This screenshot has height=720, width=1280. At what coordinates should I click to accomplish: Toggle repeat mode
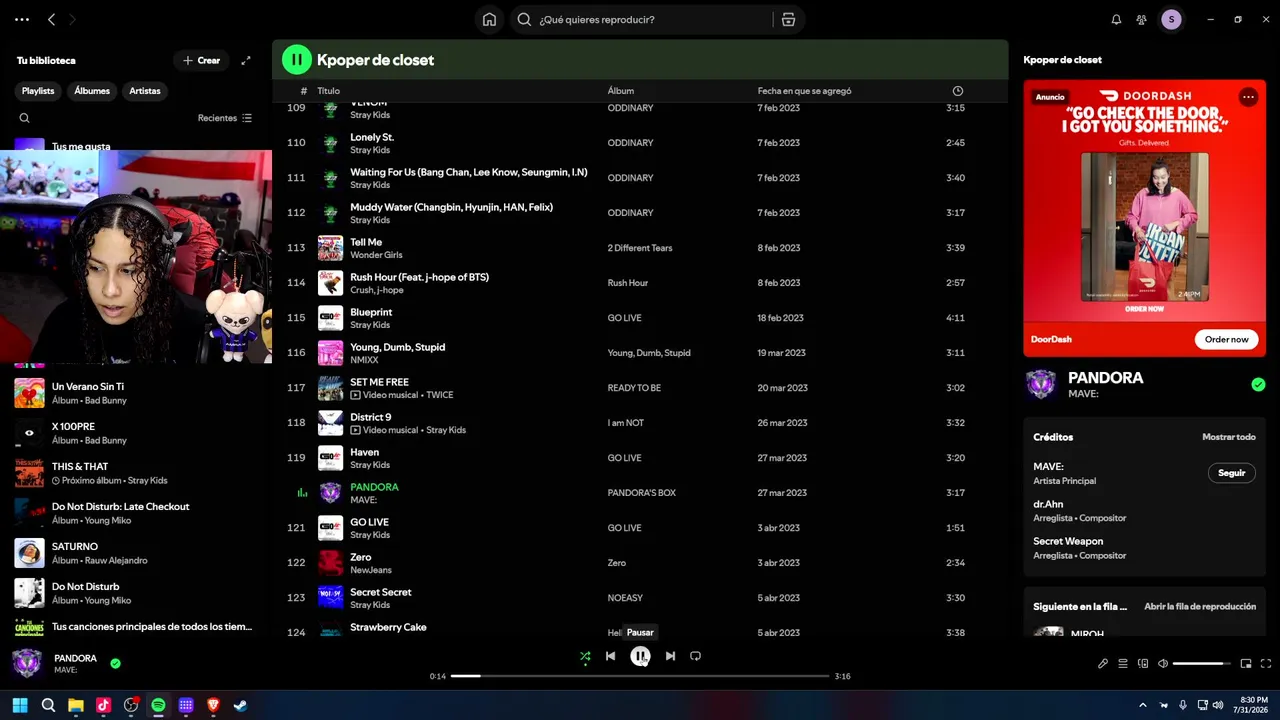[x=695, y=656]
